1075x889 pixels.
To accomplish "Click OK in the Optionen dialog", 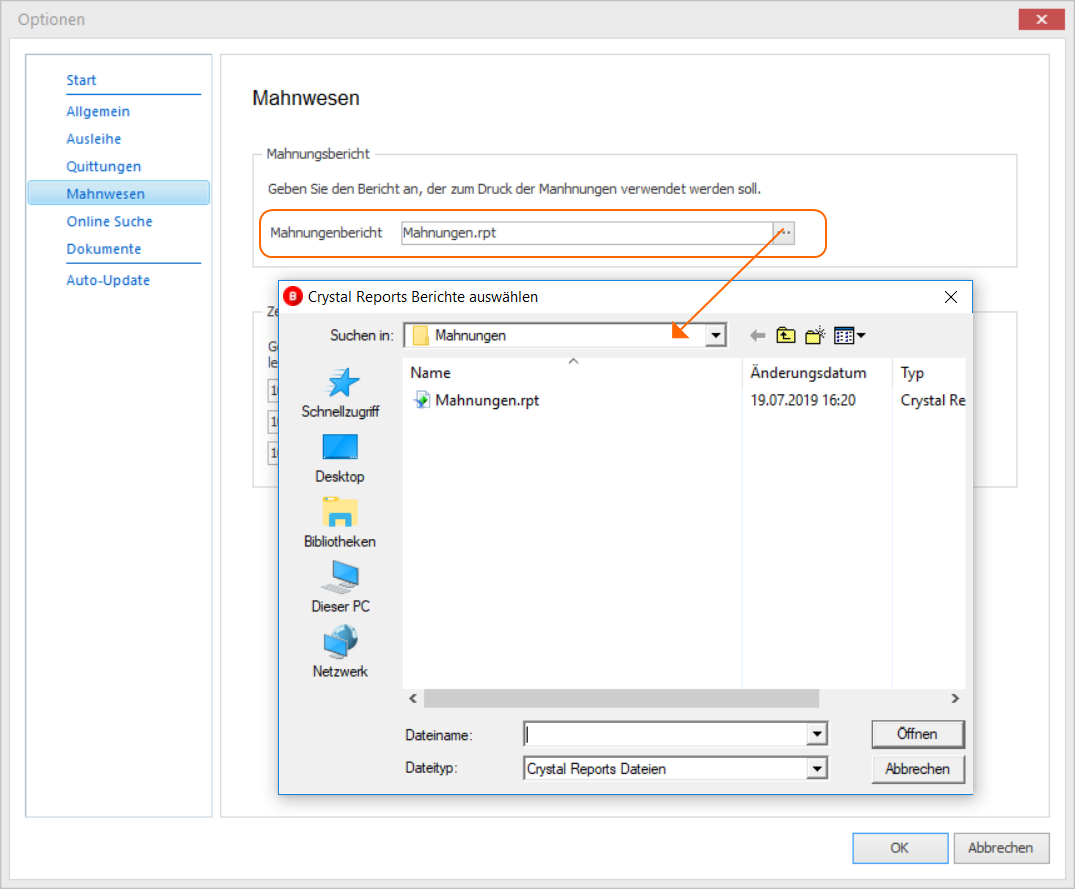I will (x=900, y=848).
